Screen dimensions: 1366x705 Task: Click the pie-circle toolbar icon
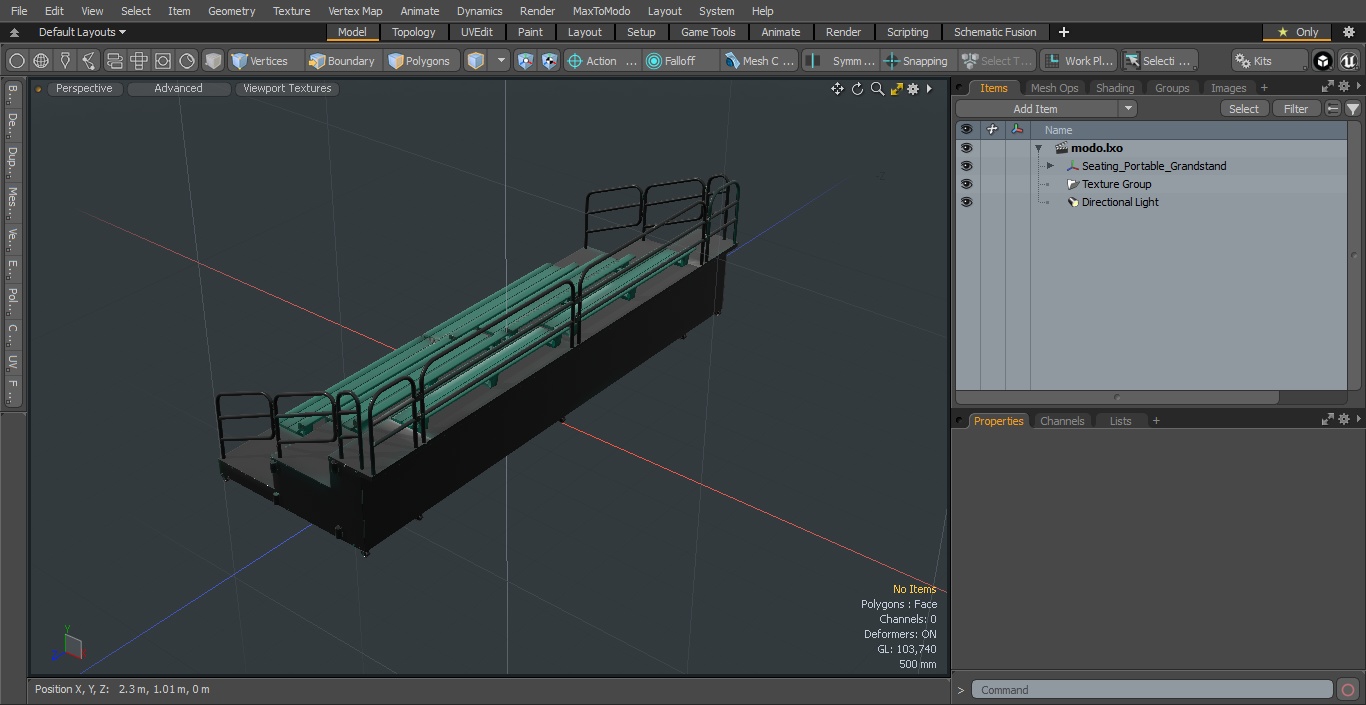(x=187, y=61)
